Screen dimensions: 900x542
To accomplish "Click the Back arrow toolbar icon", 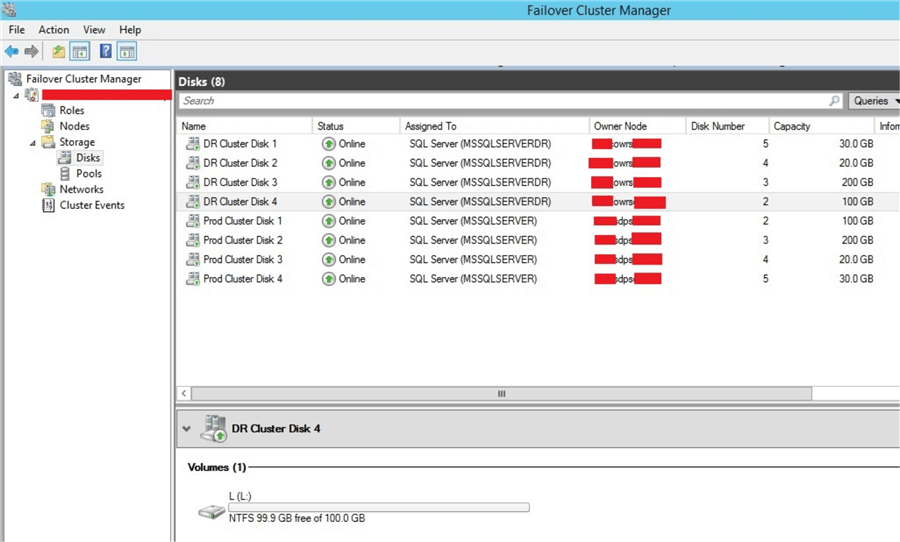I will pos(11,52).
